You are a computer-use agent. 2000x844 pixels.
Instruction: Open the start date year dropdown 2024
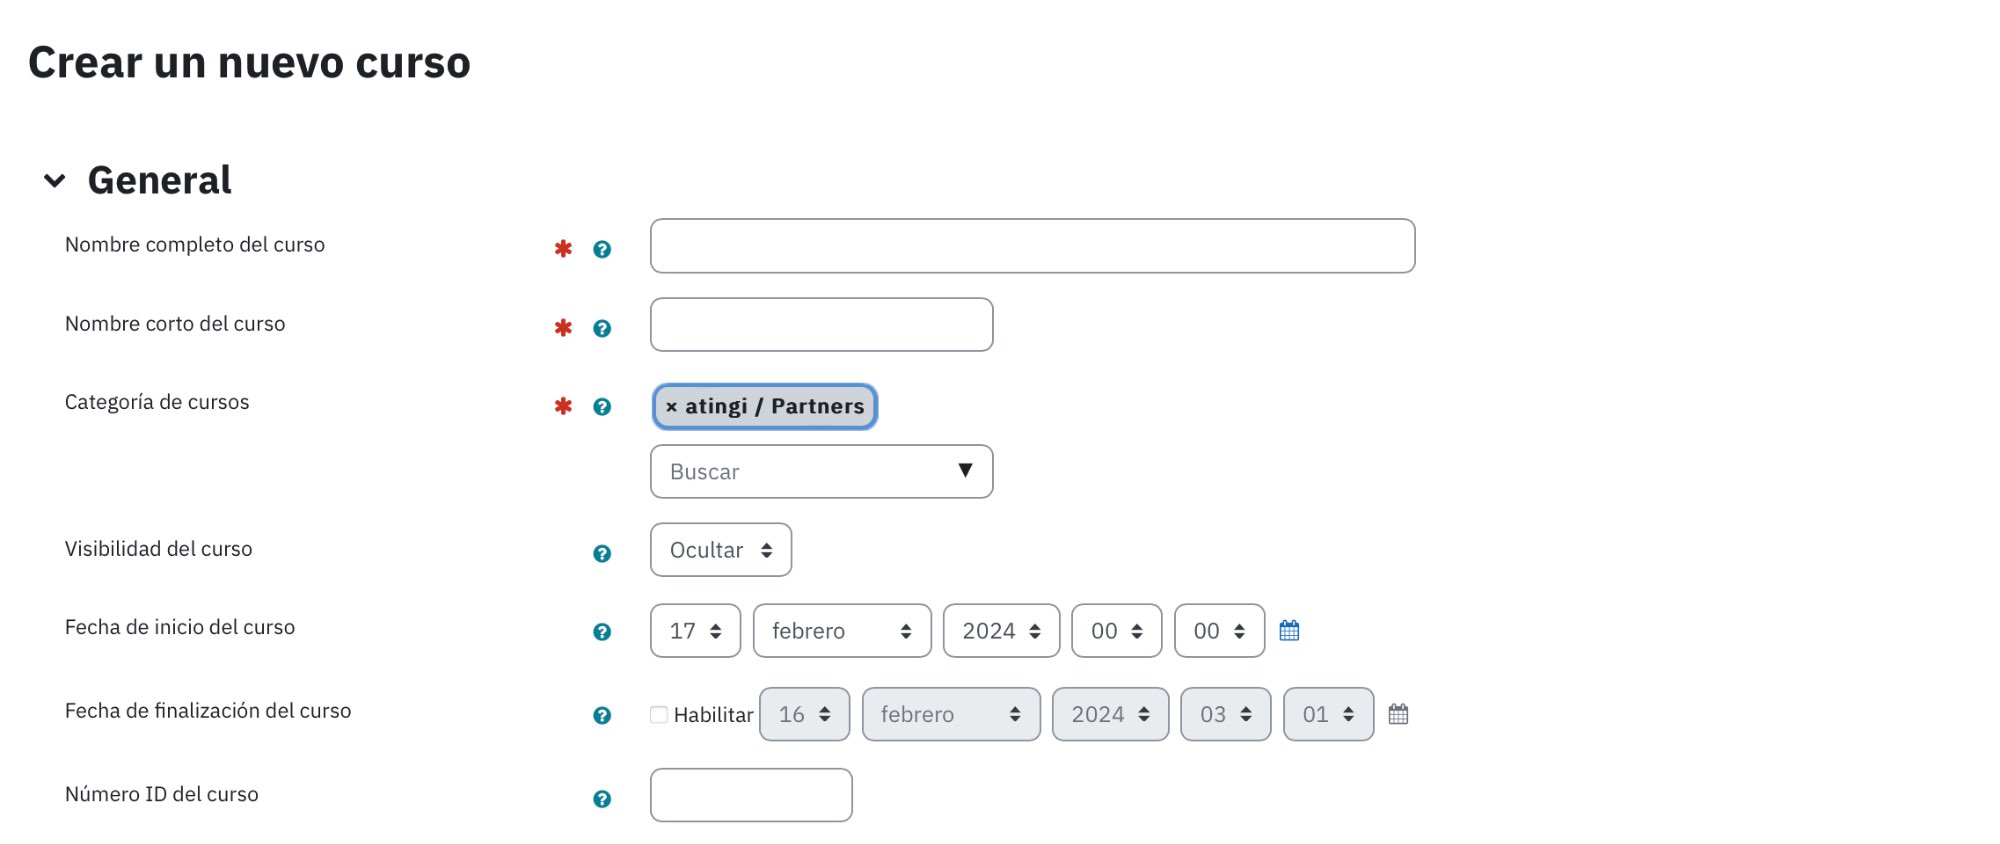1001,631
